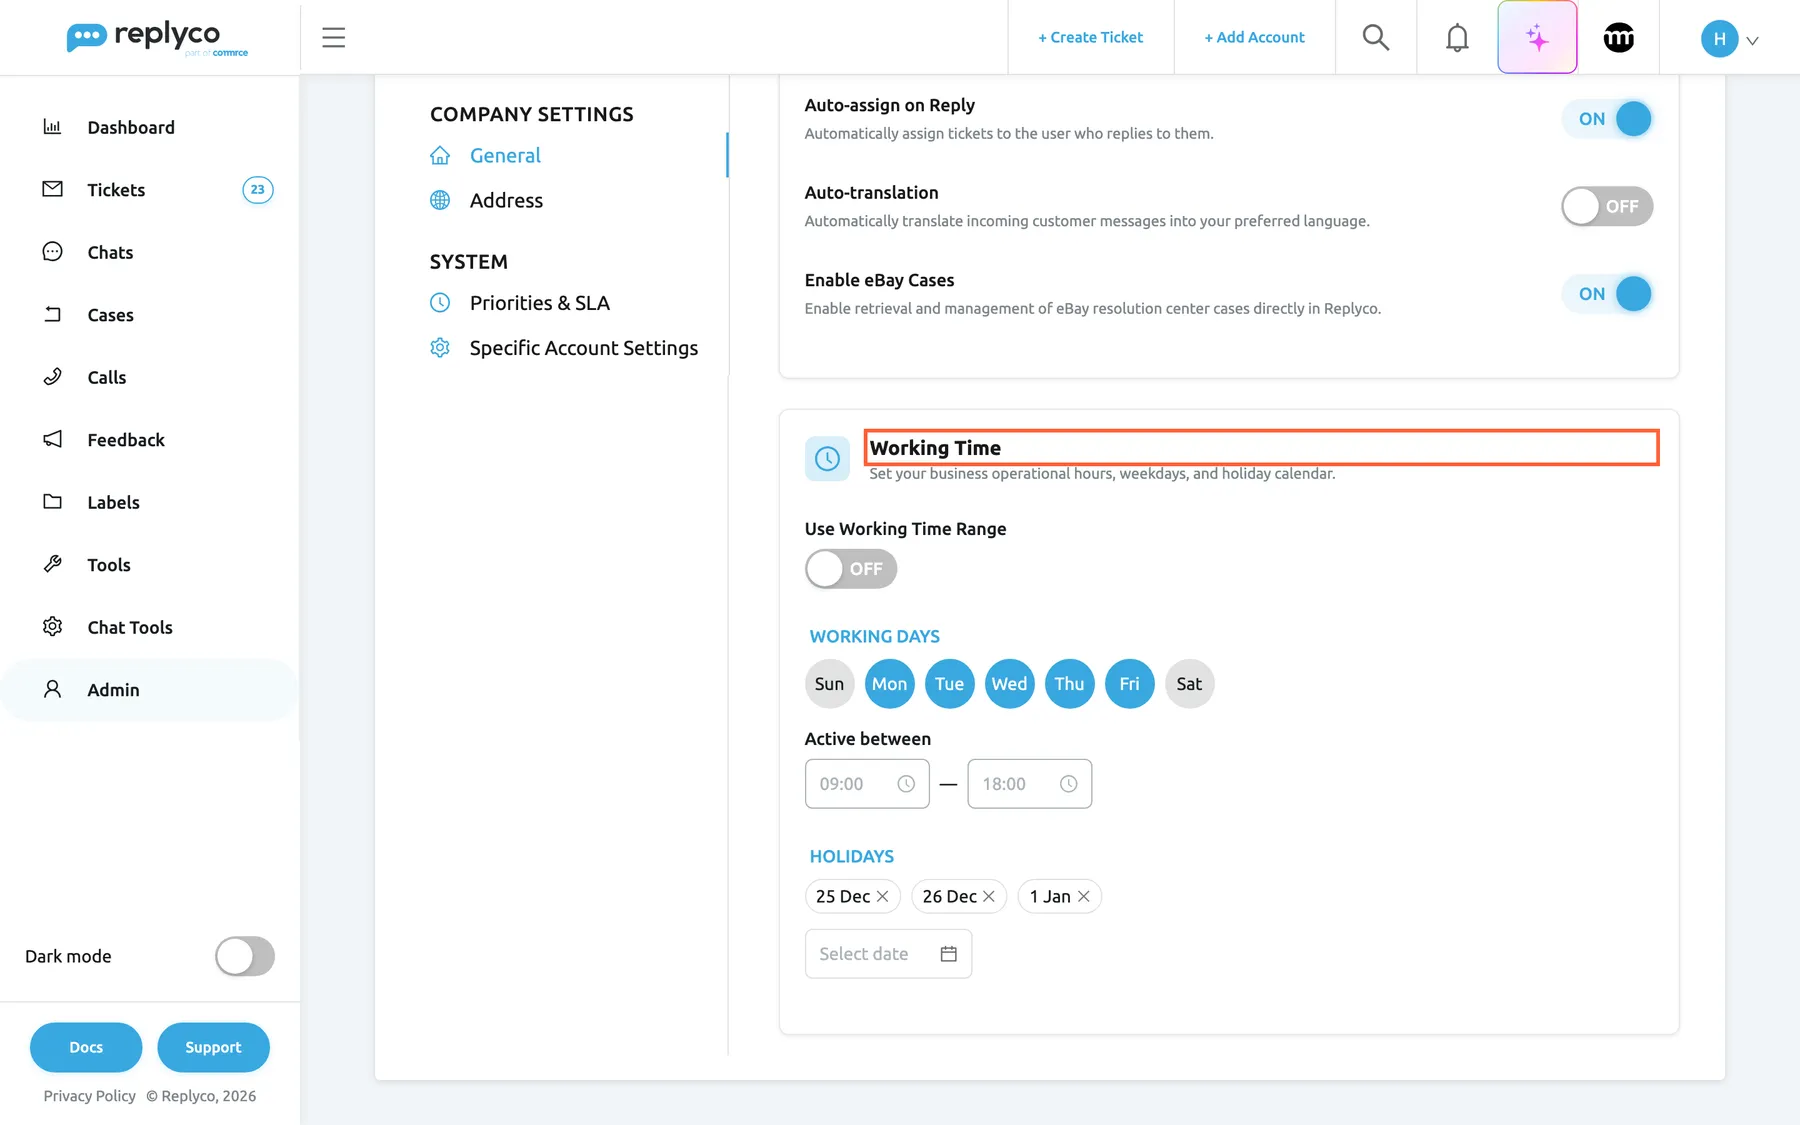Viewport: 1800px width, 1125px height.
Task: Enable Auto-translation switch
Action: pos(1607,206)
